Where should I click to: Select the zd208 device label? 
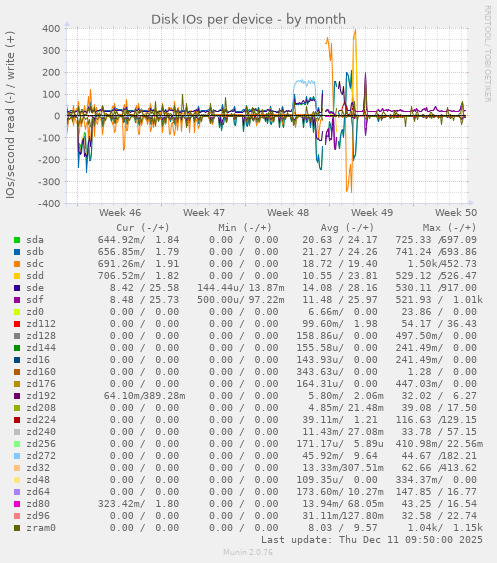[41, 408]
